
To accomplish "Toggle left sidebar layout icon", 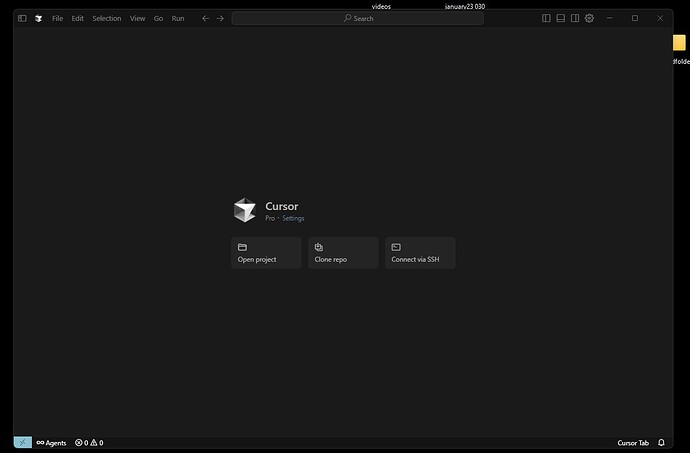I will [546, 18].
